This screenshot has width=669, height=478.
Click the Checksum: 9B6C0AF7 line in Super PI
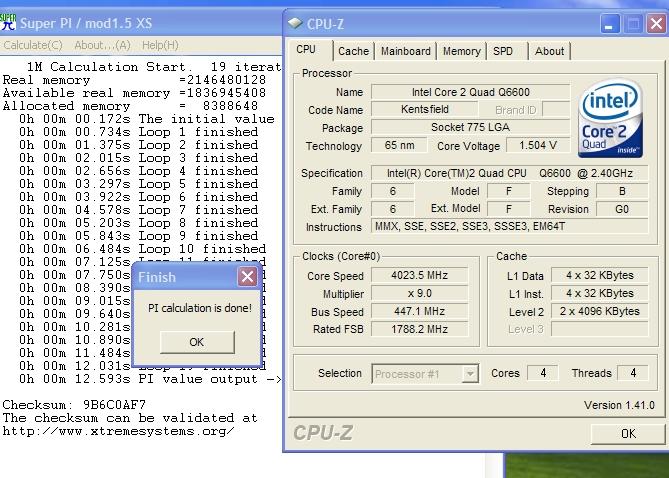coord(74,405)
